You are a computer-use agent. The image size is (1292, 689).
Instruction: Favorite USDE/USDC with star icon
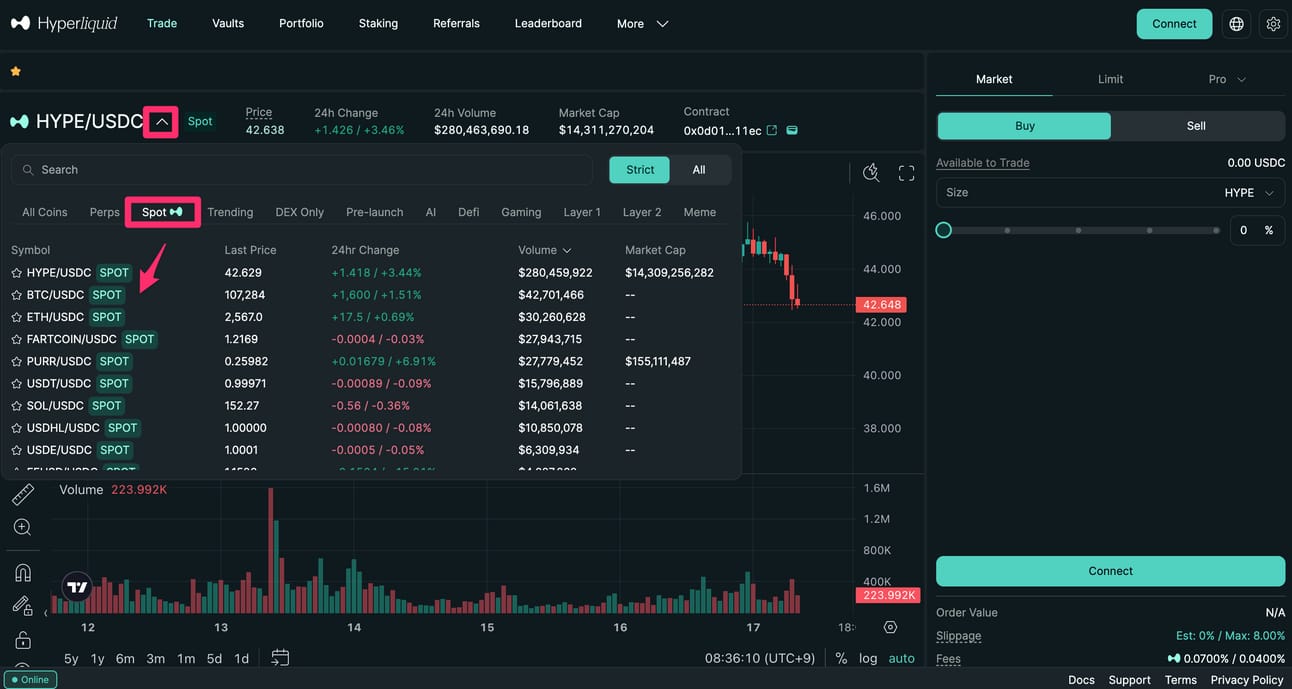(x=16, y=450)
